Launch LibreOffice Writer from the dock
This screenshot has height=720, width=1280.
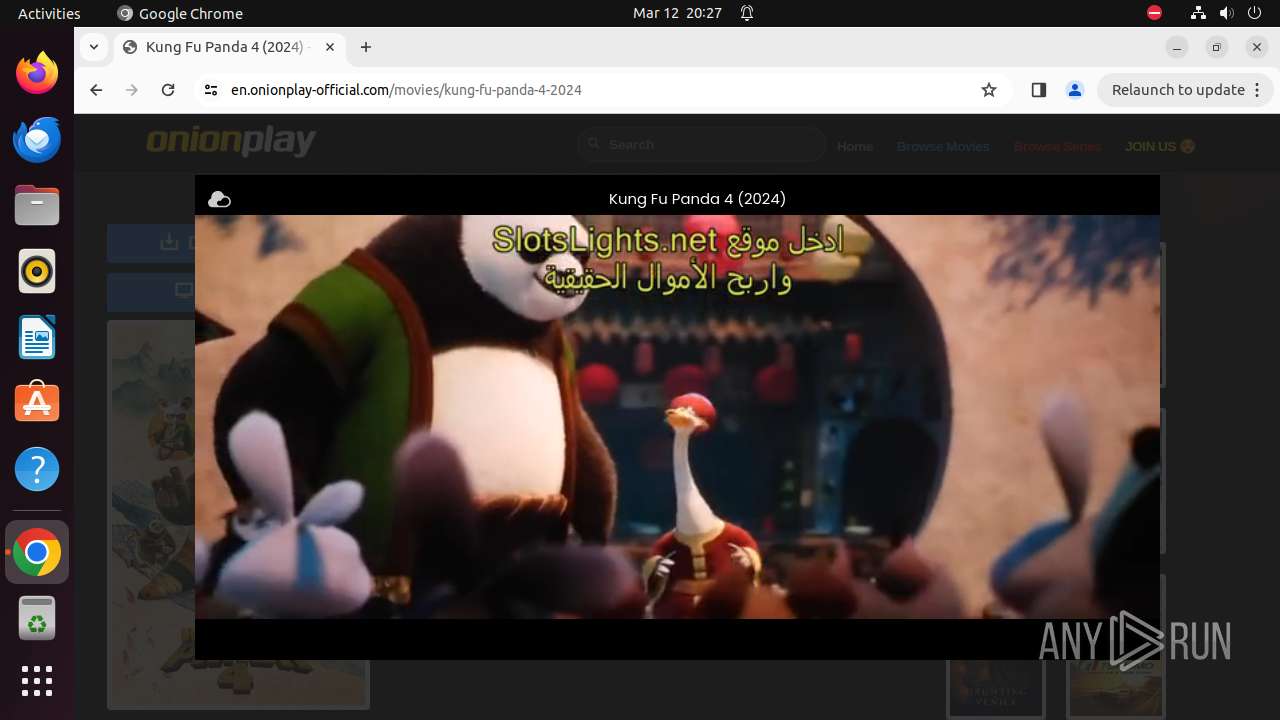37,337
